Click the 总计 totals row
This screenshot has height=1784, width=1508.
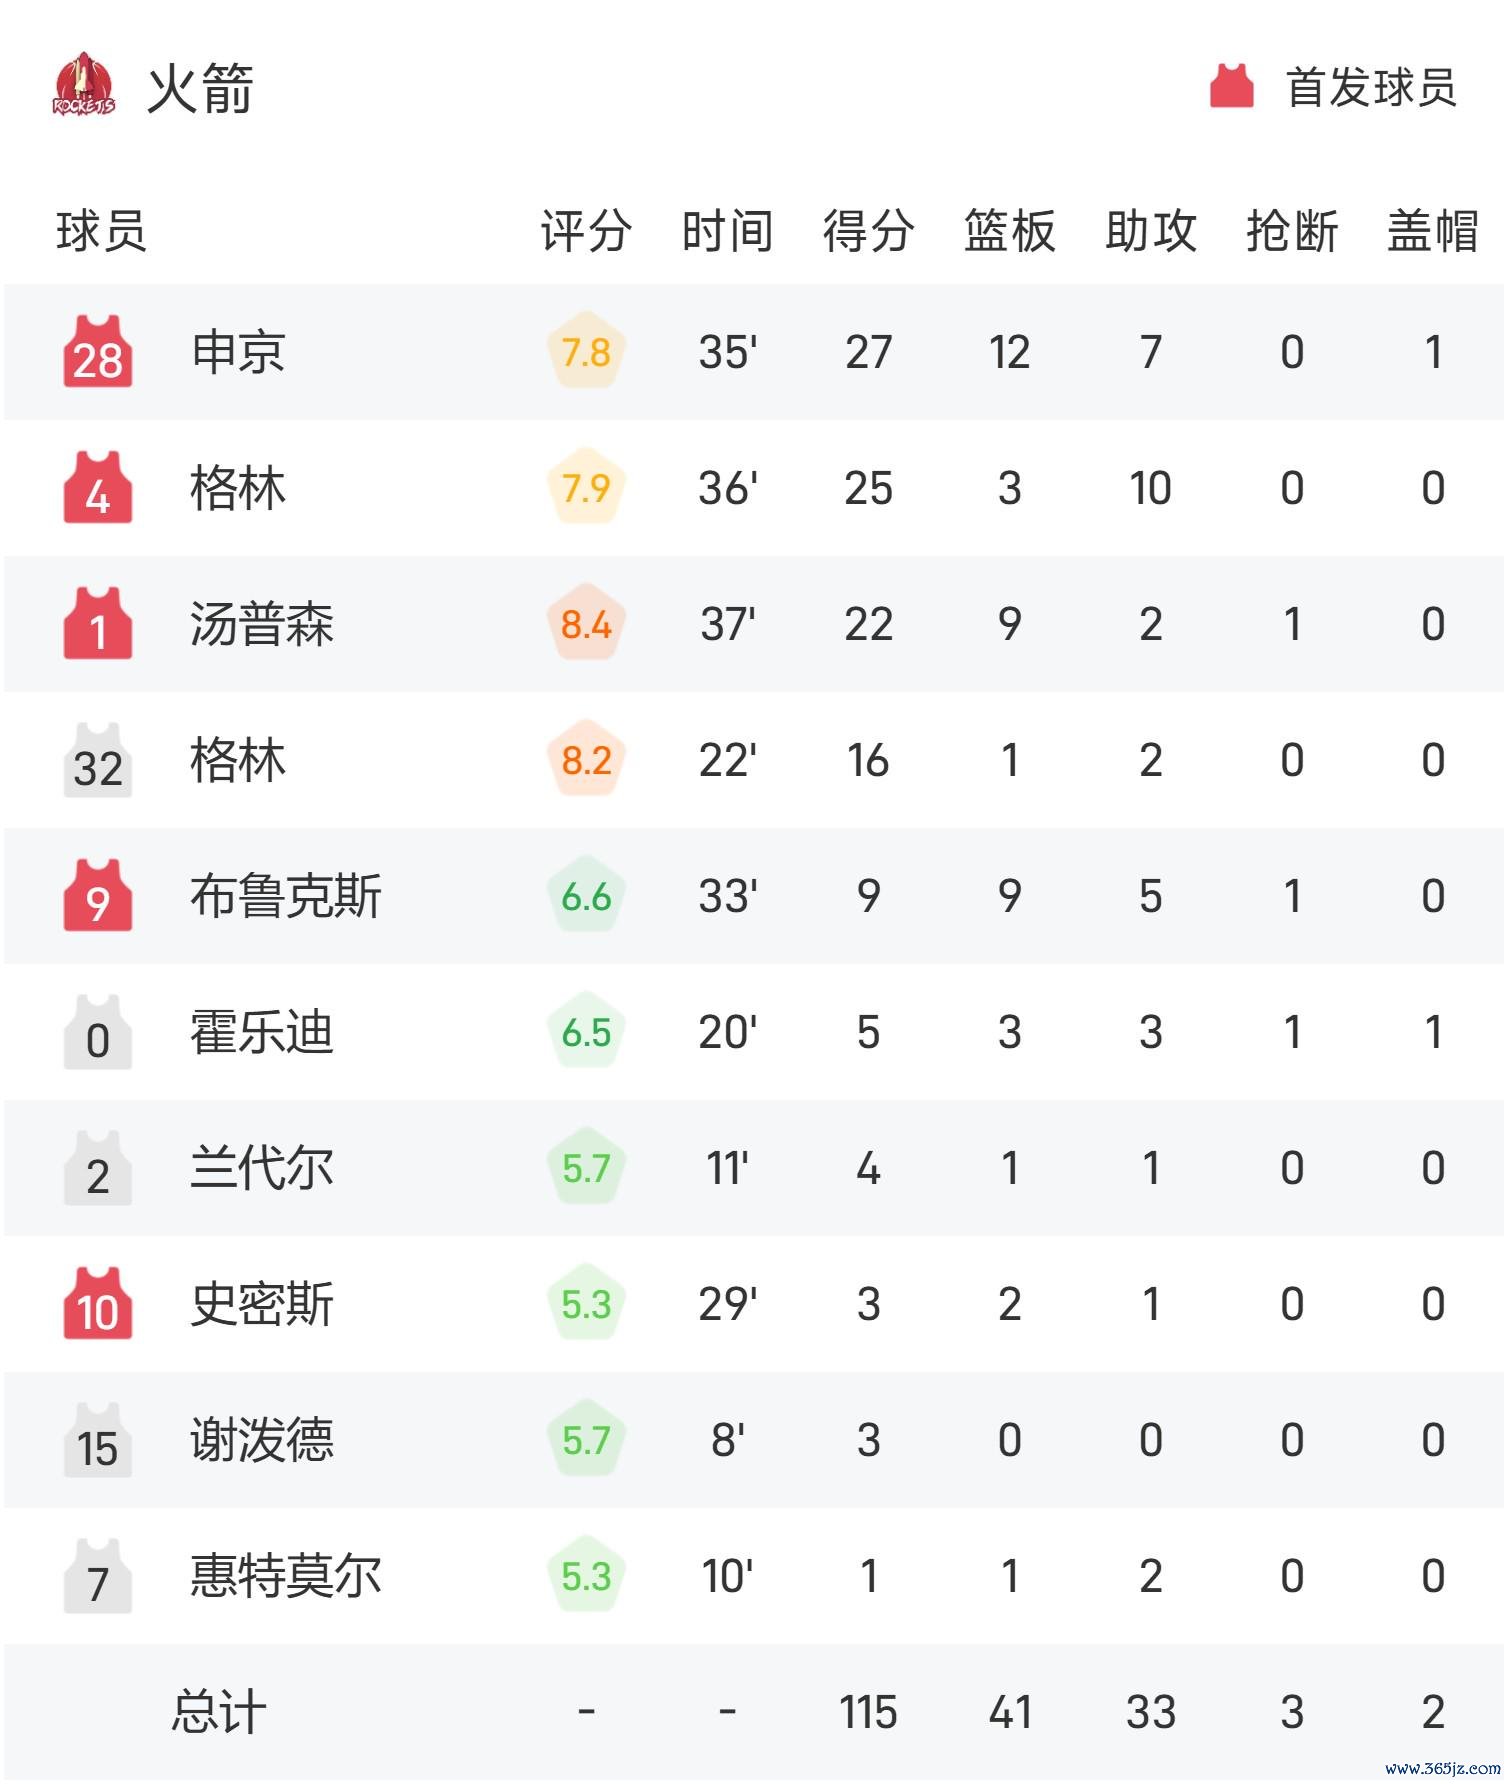(754, 1712)
